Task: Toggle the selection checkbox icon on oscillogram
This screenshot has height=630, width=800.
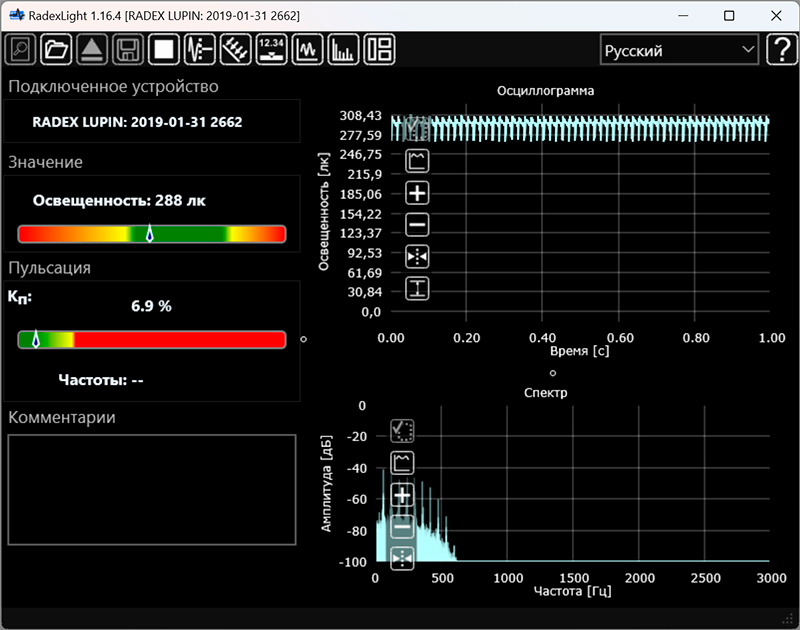Action: 418,129
